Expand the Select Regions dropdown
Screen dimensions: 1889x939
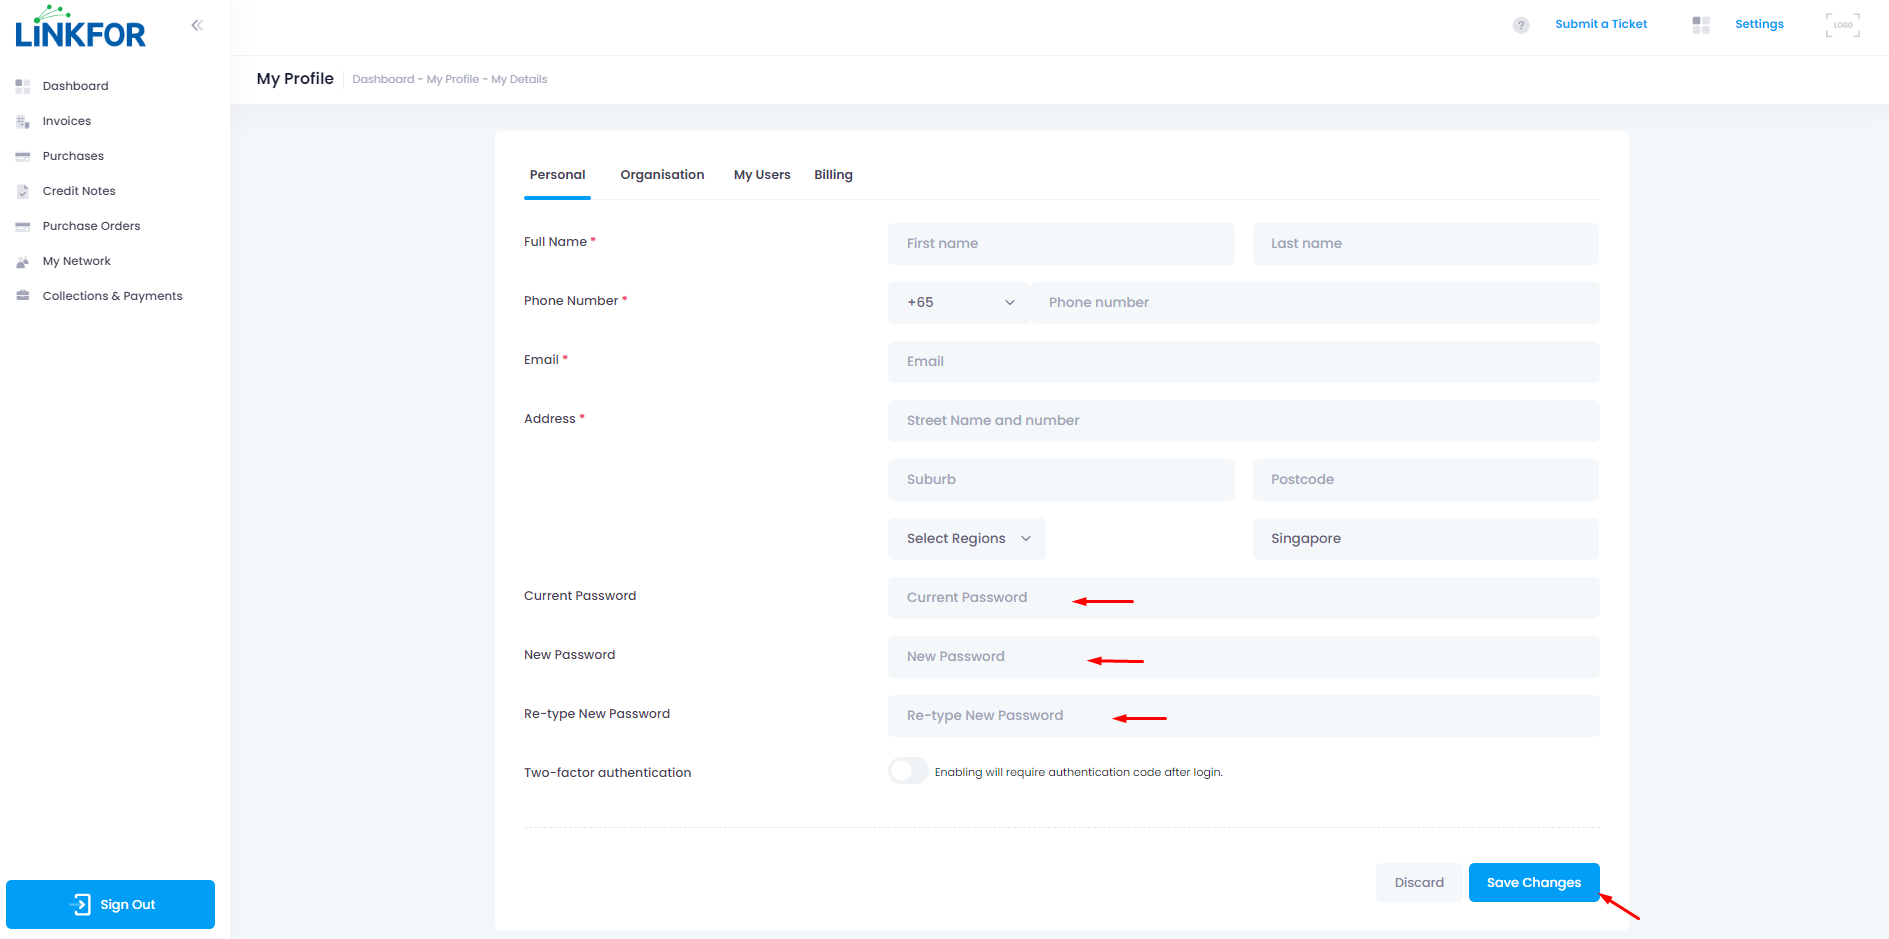pos(966,539)
